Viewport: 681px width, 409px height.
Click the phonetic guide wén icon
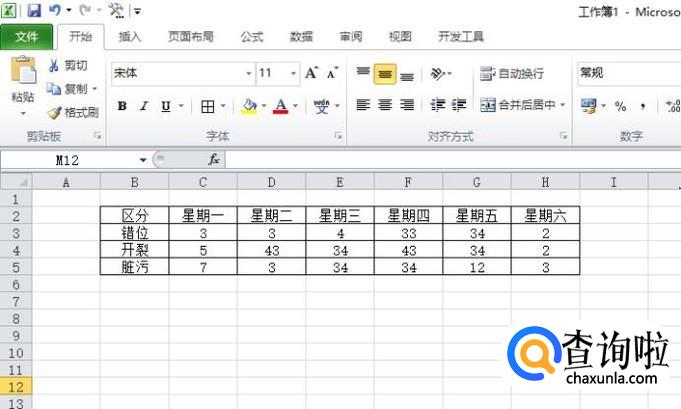click(x=322, y=106)
